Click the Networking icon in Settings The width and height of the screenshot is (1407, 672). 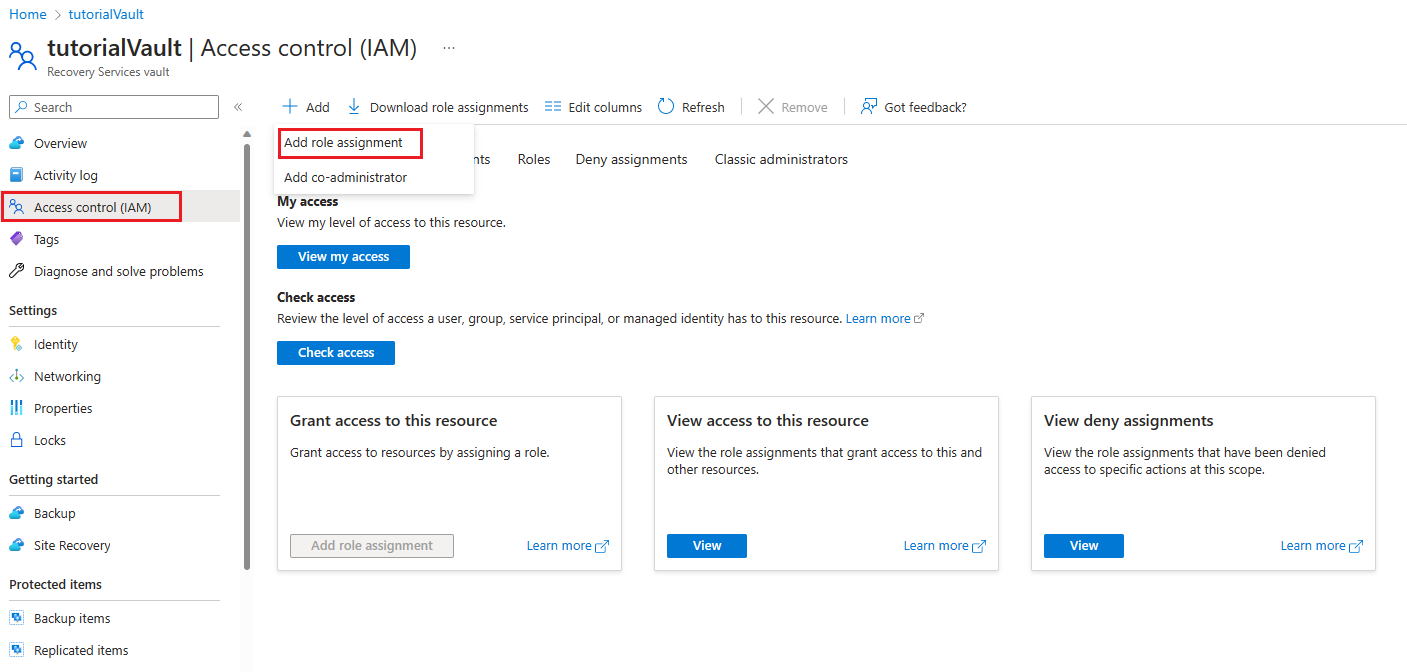[x=16, y=376]
